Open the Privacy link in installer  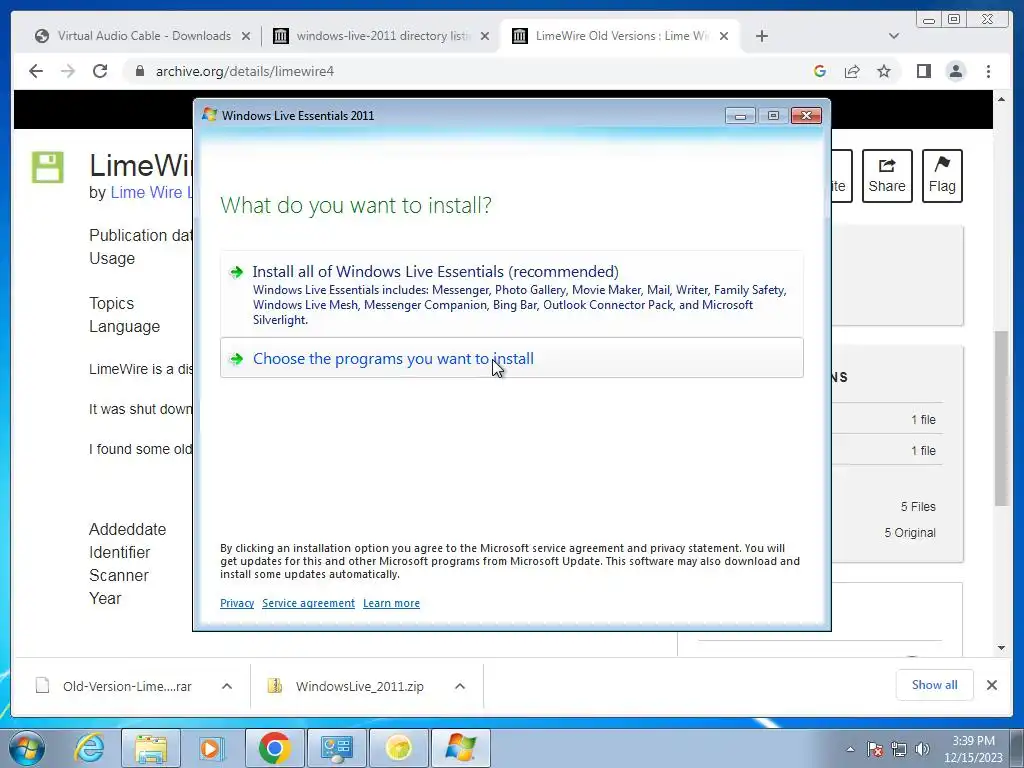(x=237, y=603)
